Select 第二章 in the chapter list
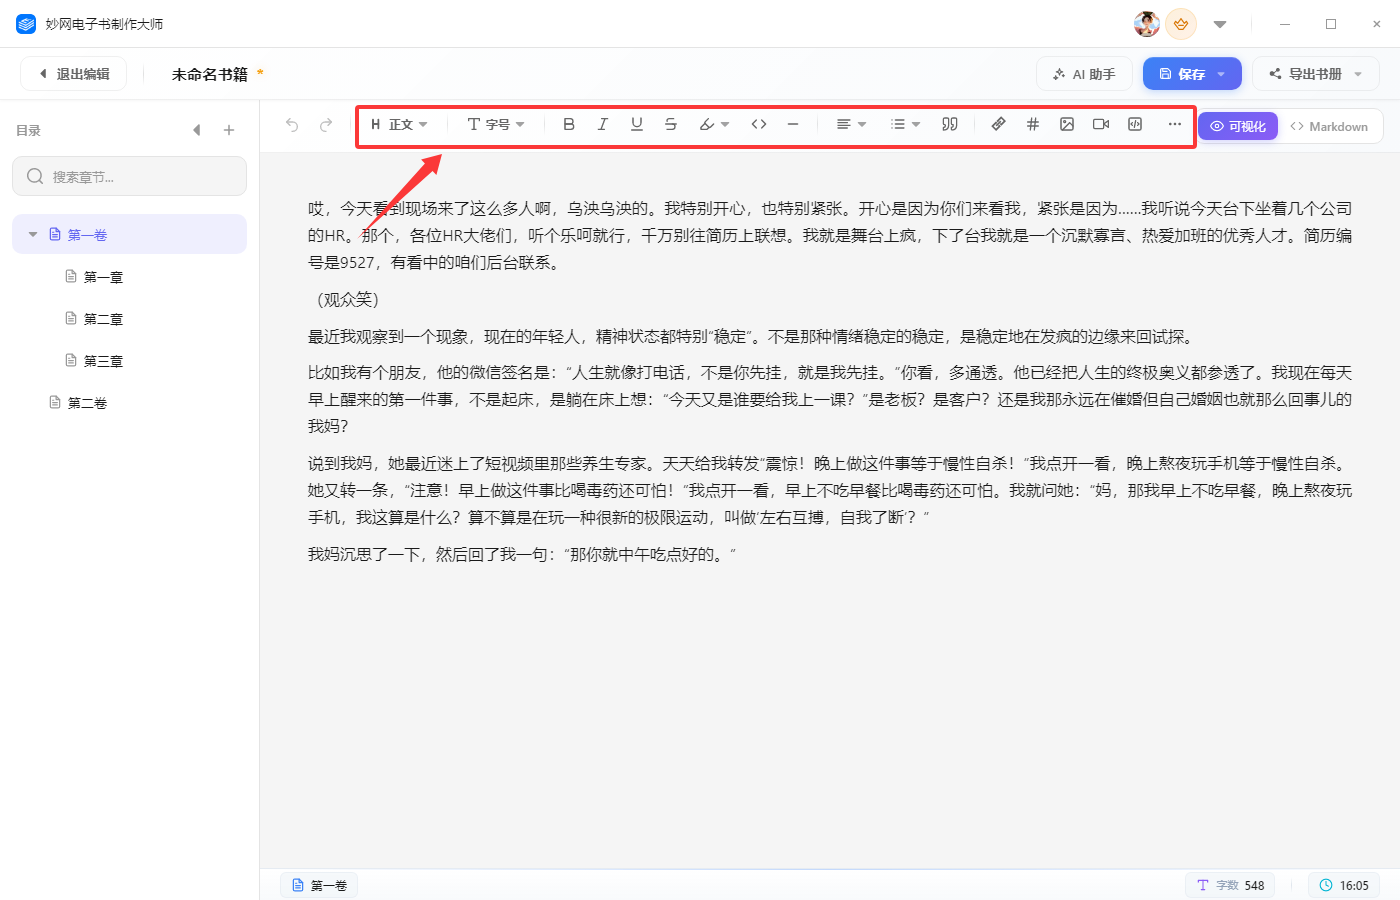The width and height of the screenshot is (1400, 900). point(103,319)
